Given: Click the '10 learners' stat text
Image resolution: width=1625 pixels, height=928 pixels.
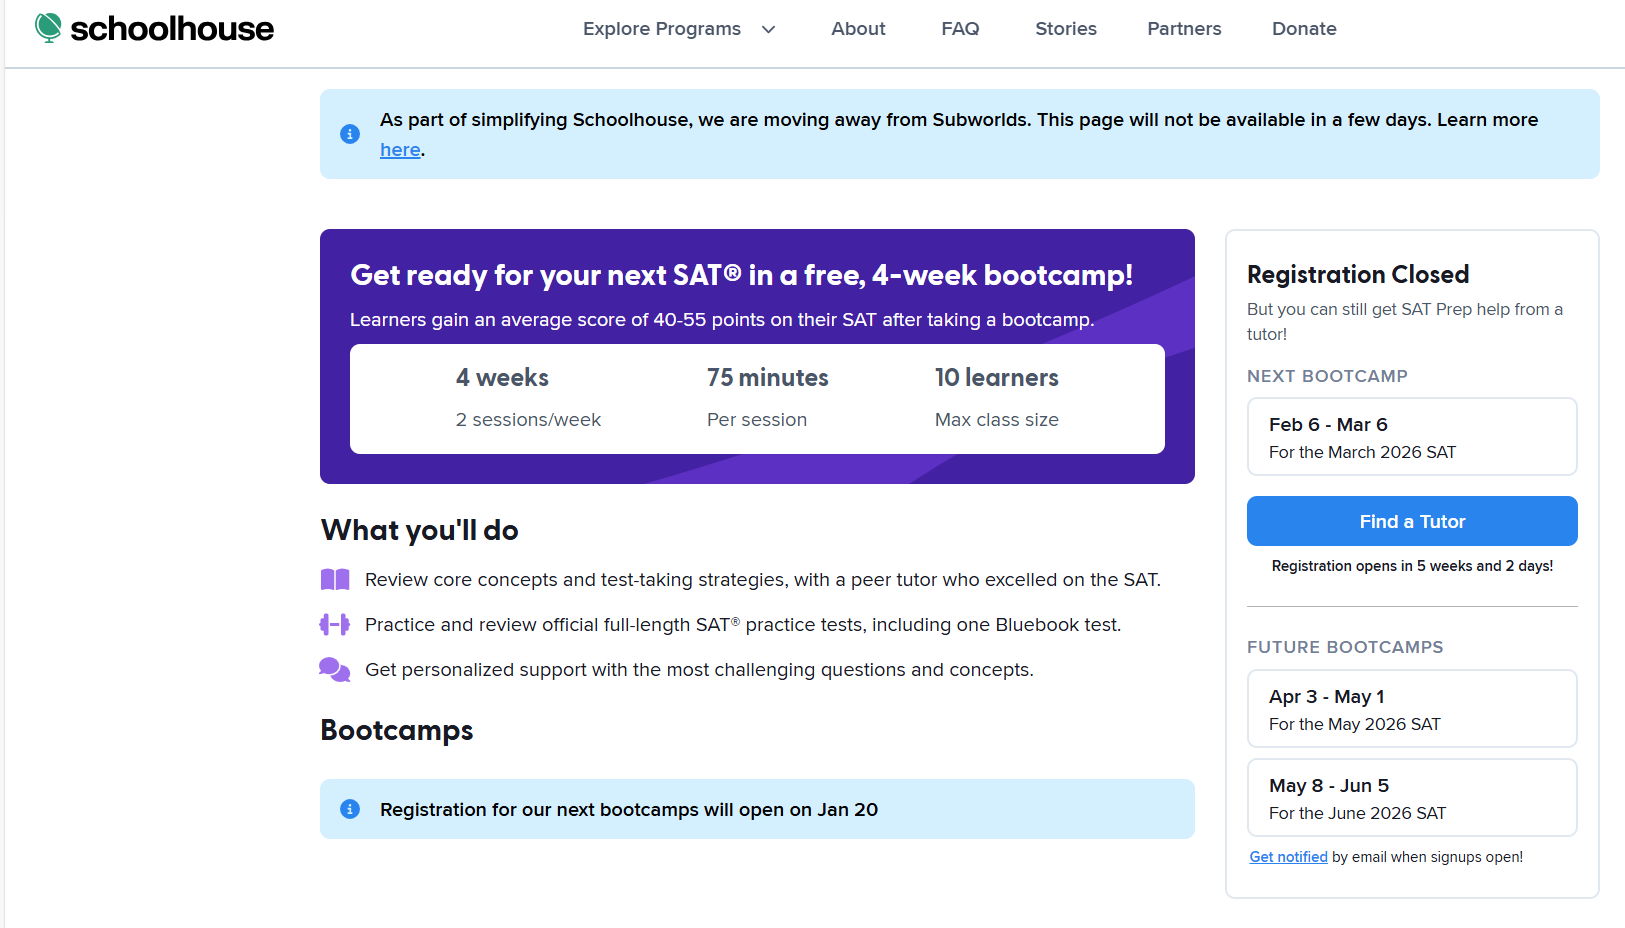Looking at the screenshot, I should pos(997,378).
